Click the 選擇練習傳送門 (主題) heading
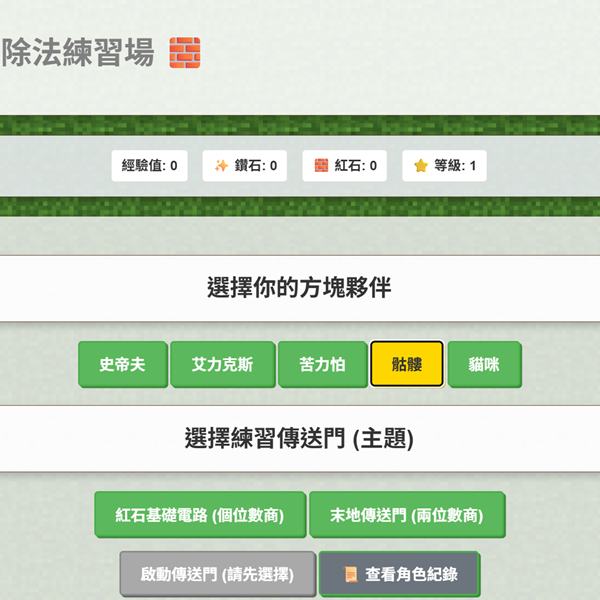 pyautogui.click(x=299, y=438)
